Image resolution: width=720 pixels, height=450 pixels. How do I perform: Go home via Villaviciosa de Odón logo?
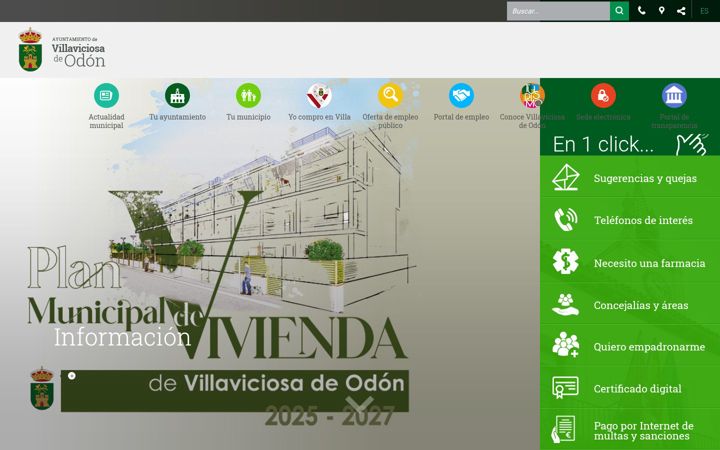click(x=62, y=50)
